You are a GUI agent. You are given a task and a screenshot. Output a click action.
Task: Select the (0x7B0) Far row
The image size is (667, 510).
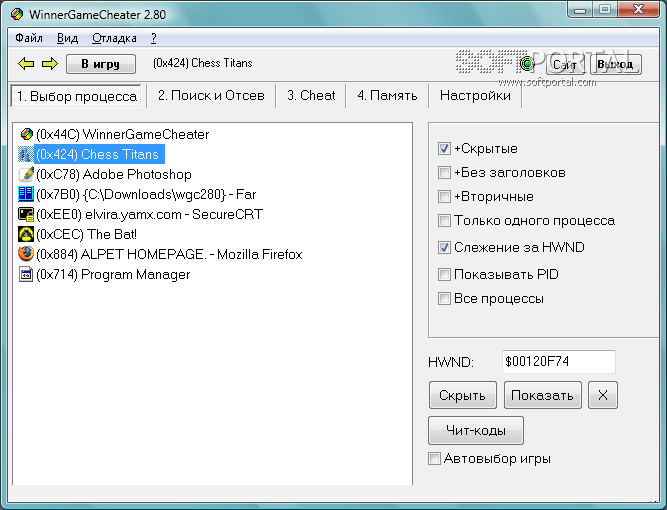[x=146, y=194]
